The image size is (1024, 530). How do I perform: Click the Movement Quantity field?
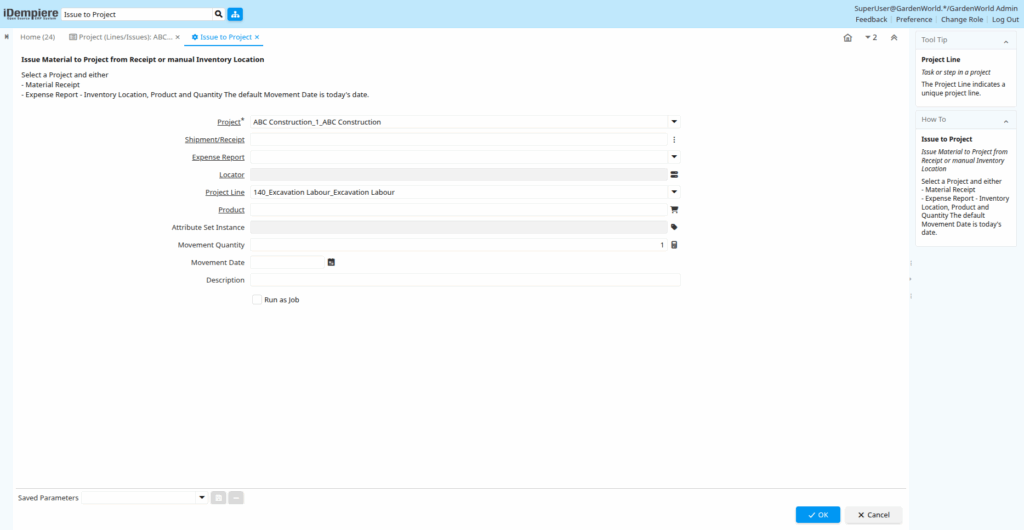pos(458,245)
